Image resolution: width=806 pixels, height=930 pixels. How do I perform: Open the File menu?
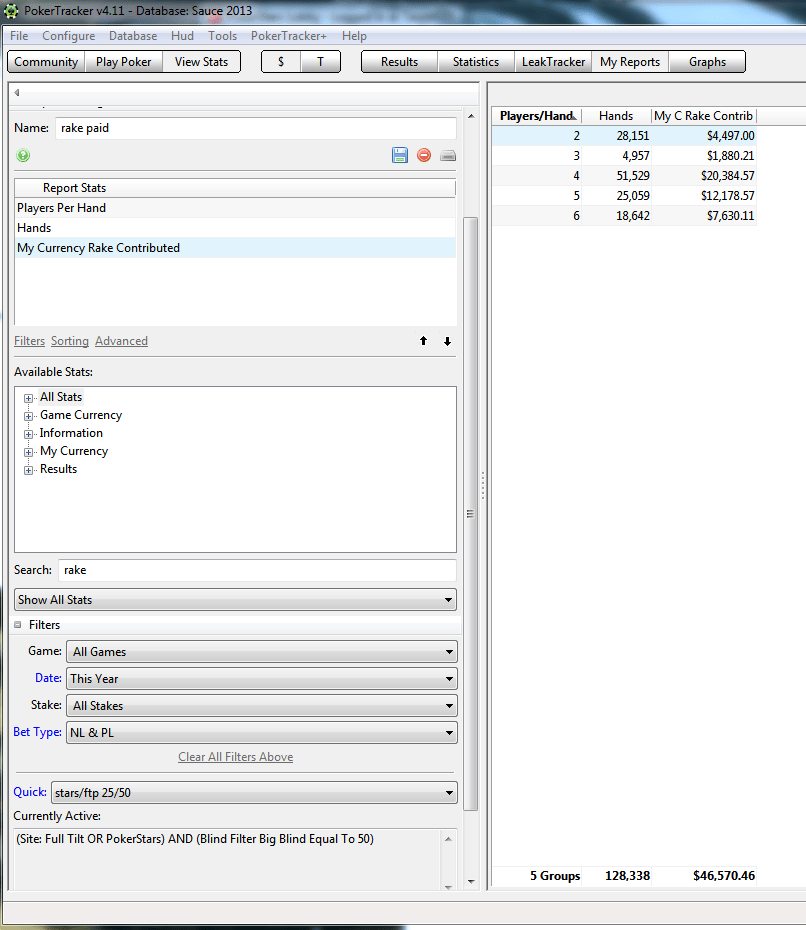coord(19,36)
